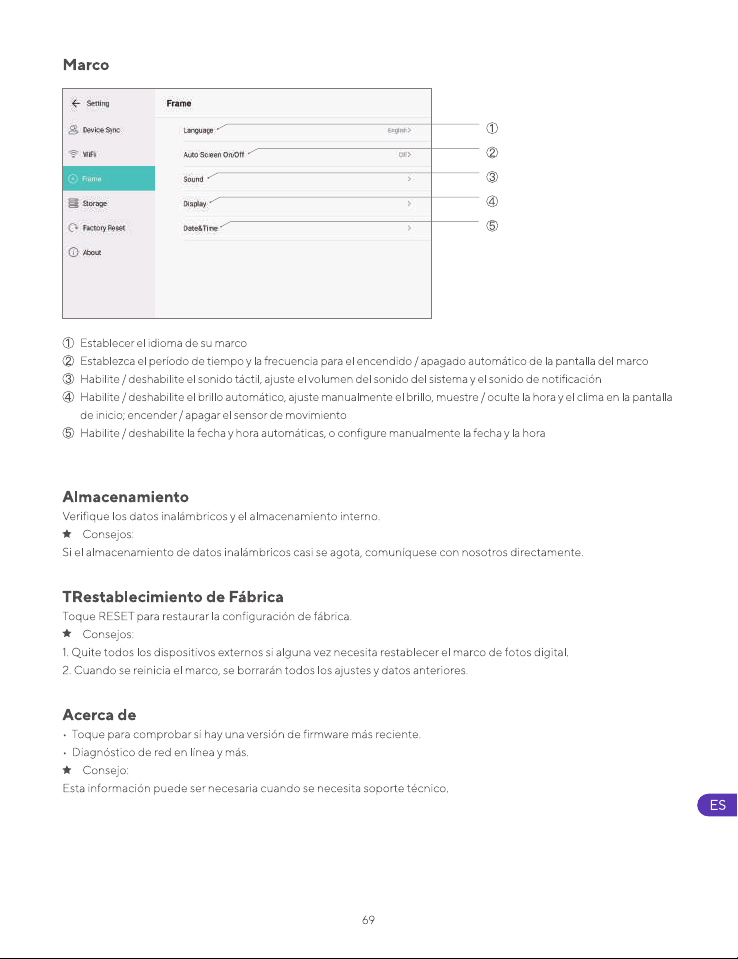Image resolution: width=738 pixels, height=959 pixels.
Task: Click the circled number 5 callout
Action: tap(492, 226)
